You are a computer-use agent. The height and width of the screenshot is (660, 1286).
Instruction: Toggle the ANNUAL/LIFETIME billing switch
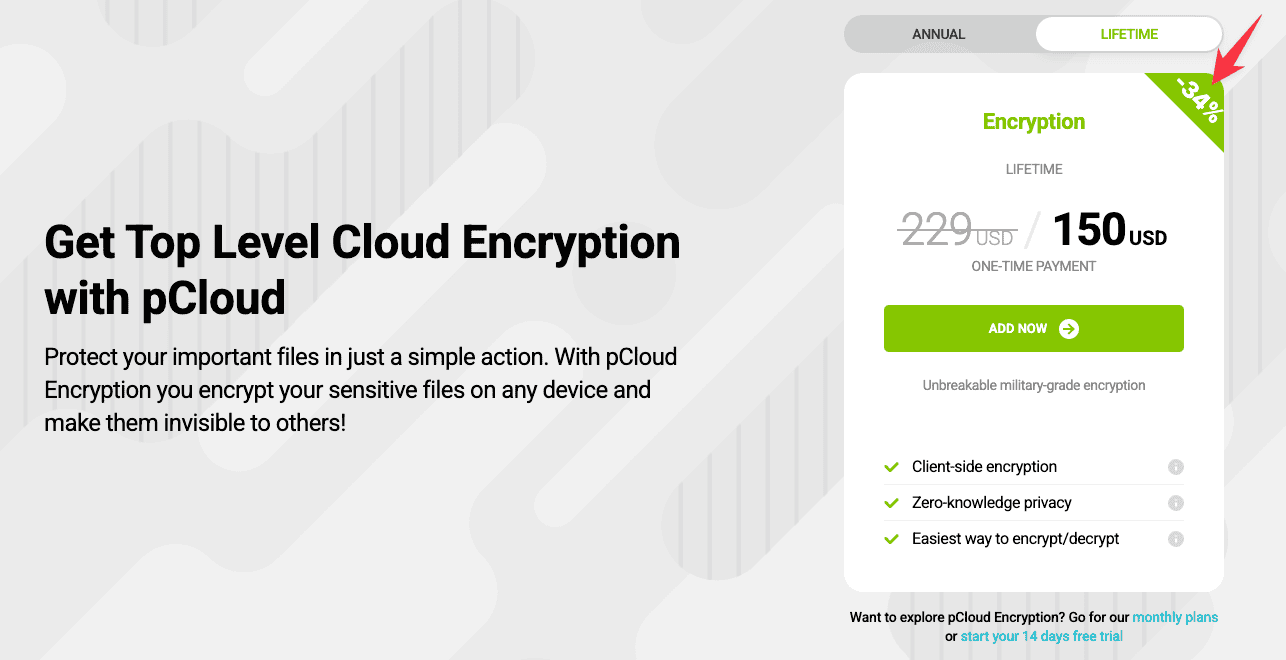pos(1034,33)
